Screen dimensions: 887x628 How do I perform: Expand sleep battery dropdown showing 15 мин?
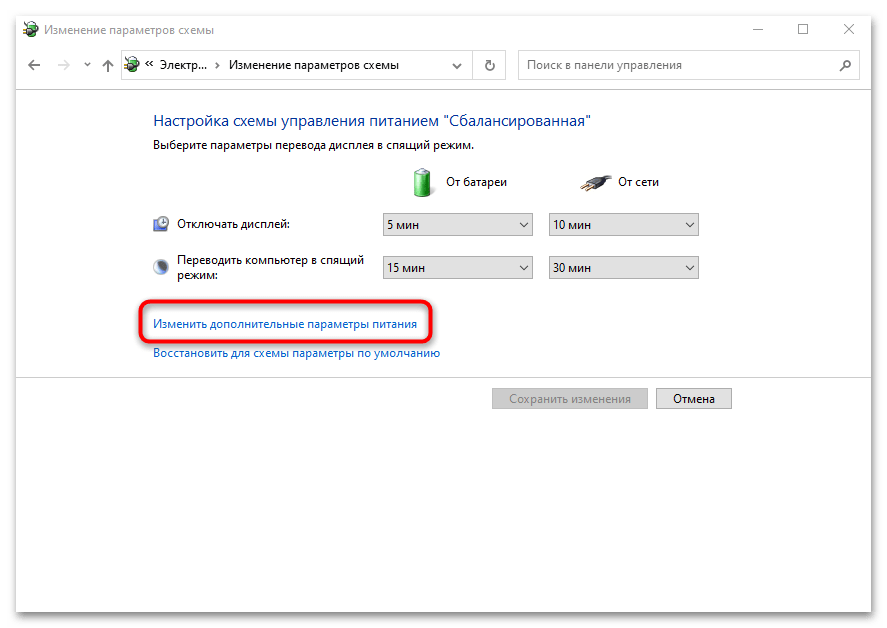(x=457, y=268)
